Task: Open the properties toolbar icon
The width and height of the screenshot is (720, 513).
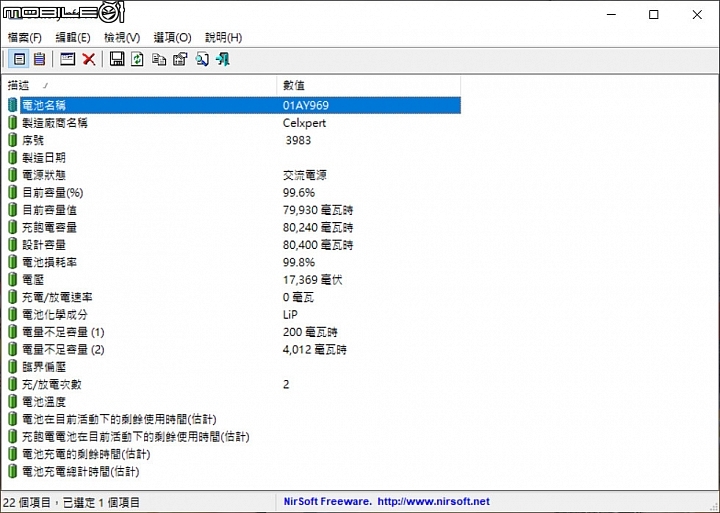Action: pos(180,59)
